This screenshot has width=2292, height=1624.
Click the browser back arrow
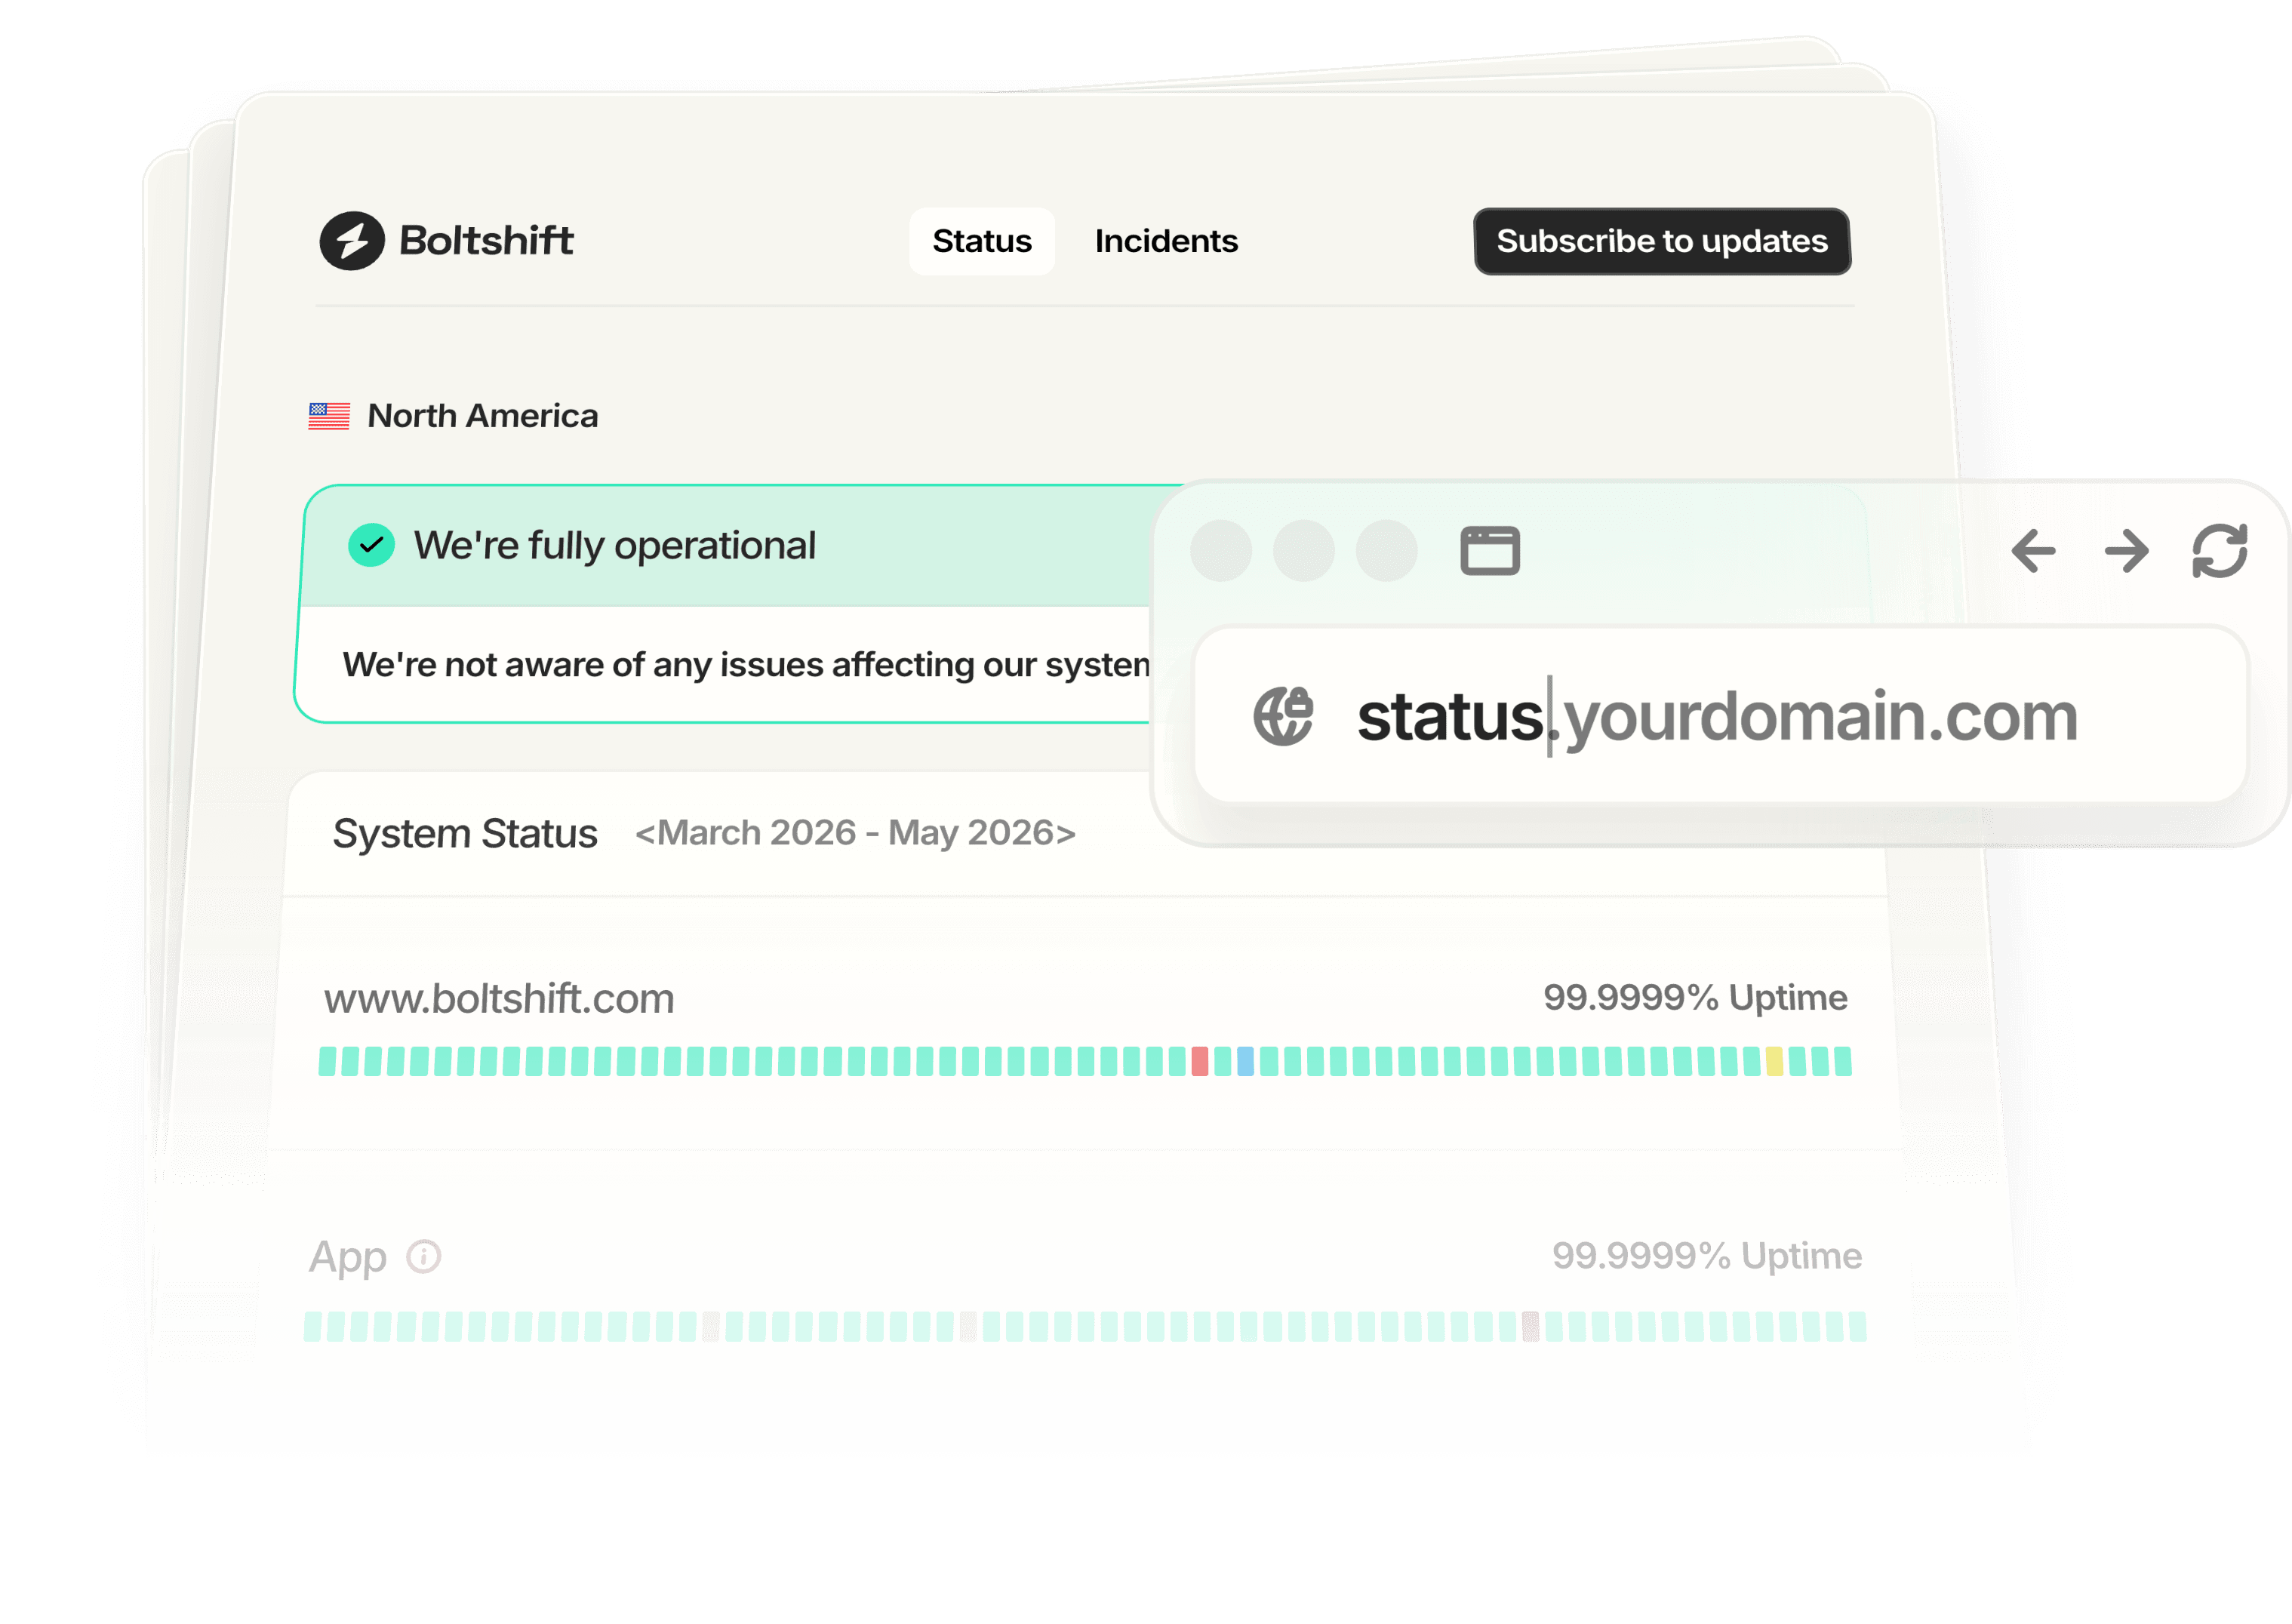click(2033, 551)
